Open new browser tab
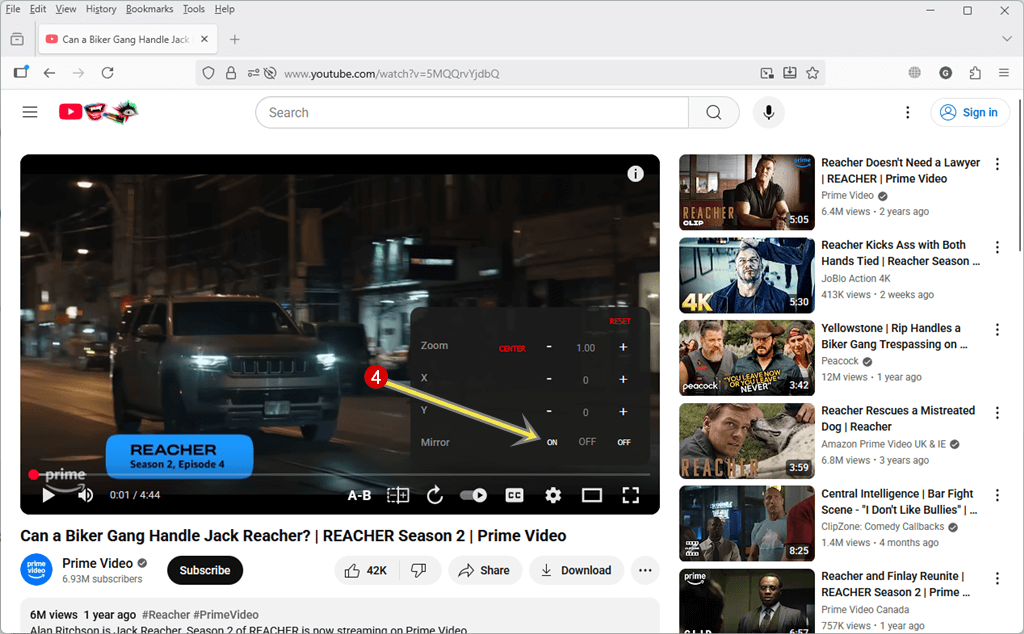Viewport: 1024px width, 634px height. 234,39
